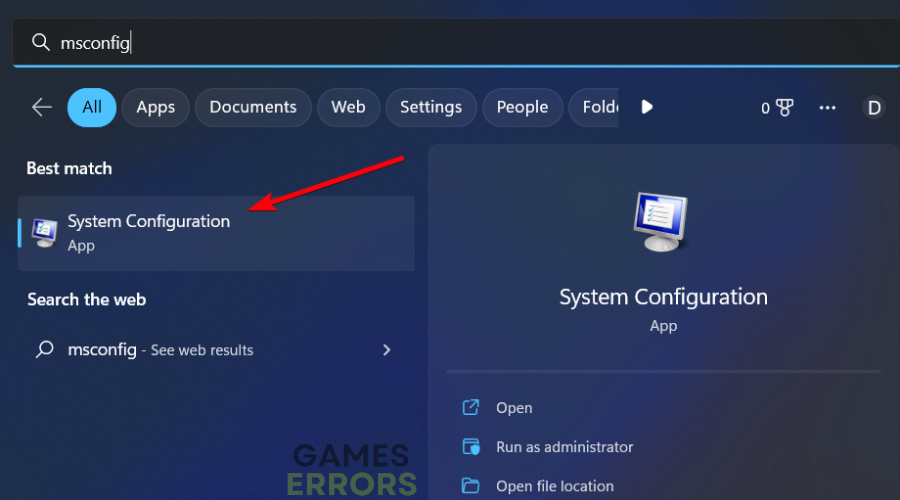
Task: Expand web results with the chevron arrow
Action: (x=386, y=350)
